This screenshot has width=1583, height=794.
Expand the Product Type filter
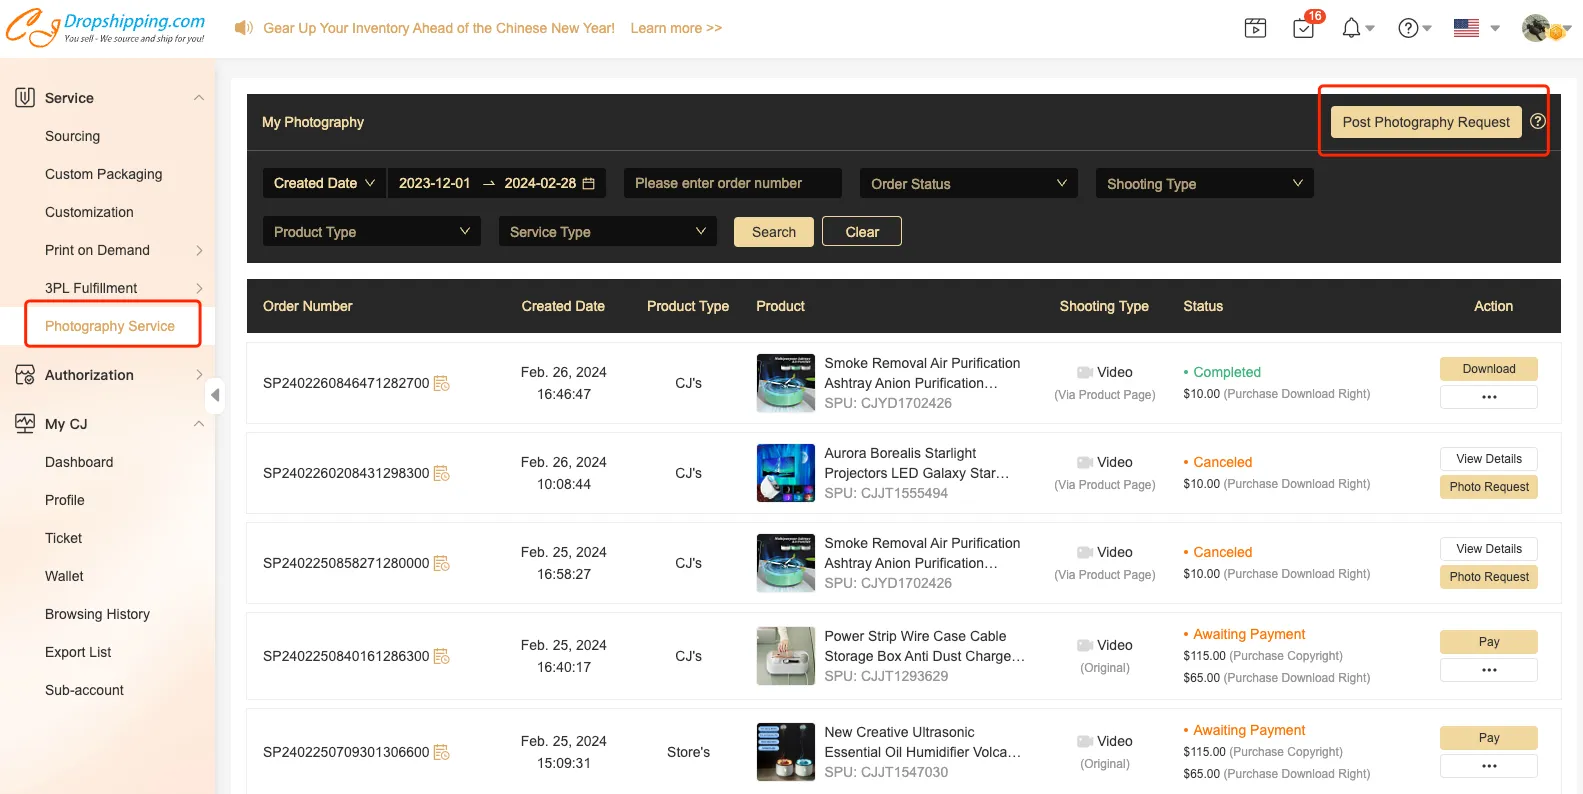pyautogui.click(x=371, y=232)
